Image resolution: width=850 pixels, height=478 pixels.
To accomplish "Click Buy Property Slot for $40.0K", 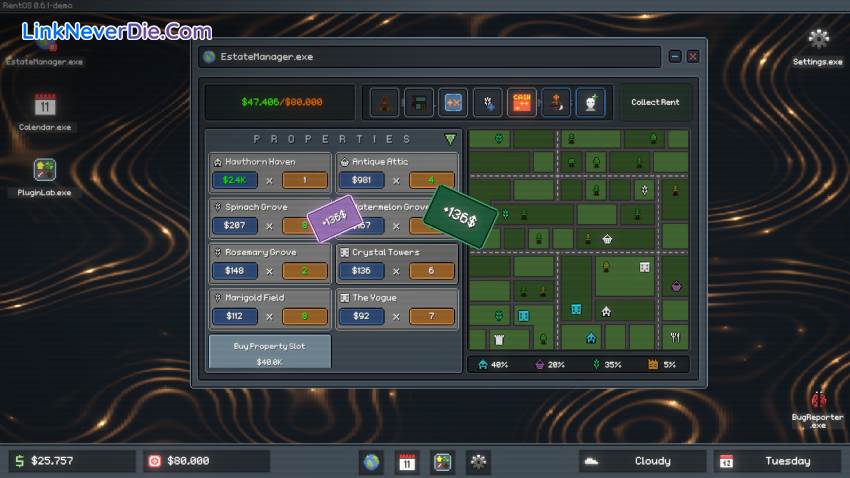I will pyautogui.click(x=269, y=352).
